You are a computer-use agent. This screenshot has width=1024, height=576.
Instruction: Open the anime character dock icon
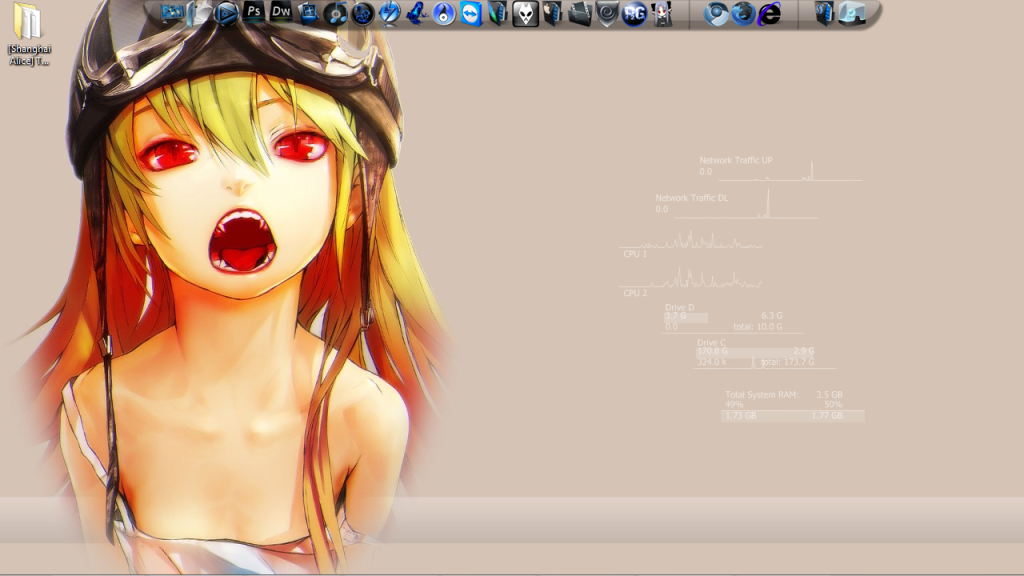[x=661, y=14]
